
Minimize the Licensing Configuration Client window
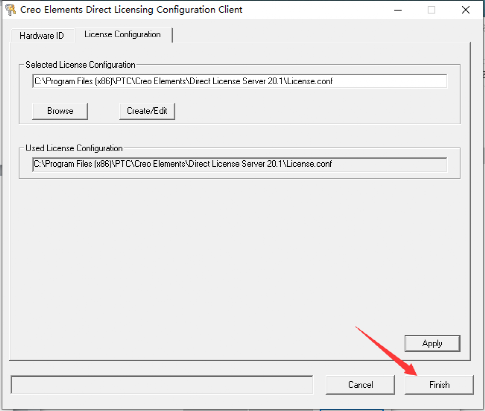[398, 10]
